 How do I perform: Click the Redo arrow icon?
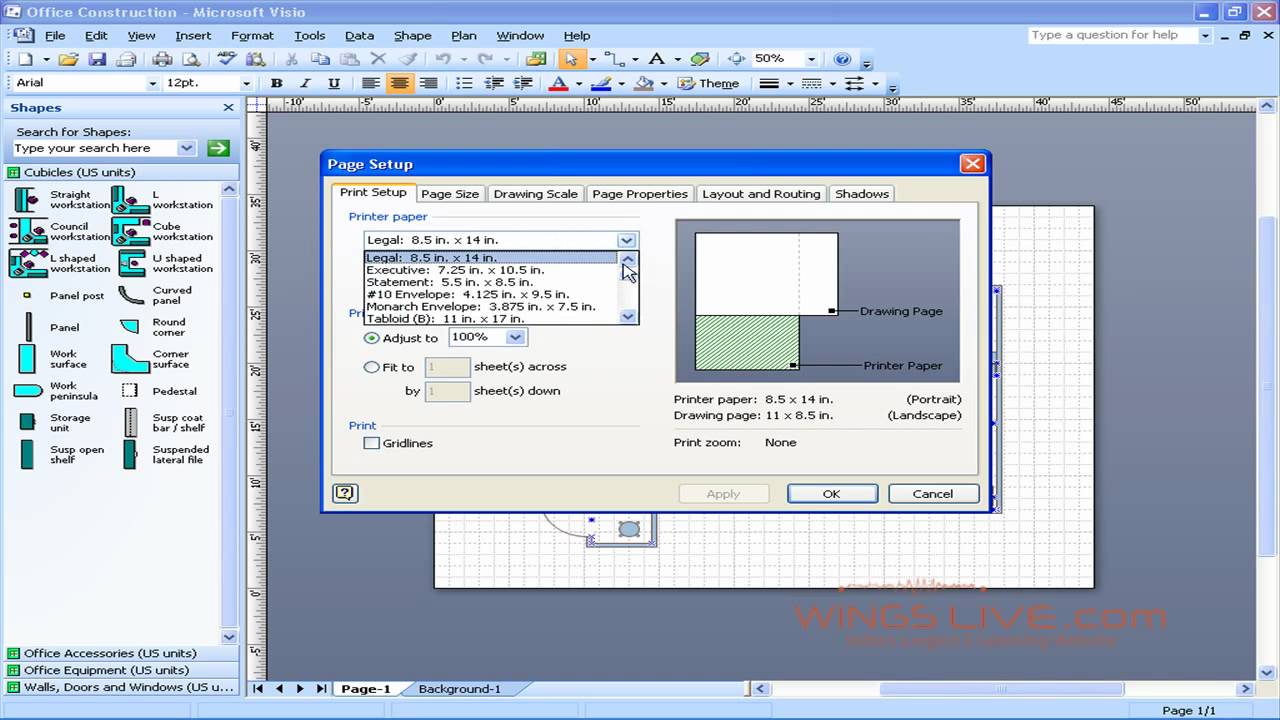point(484,59)
